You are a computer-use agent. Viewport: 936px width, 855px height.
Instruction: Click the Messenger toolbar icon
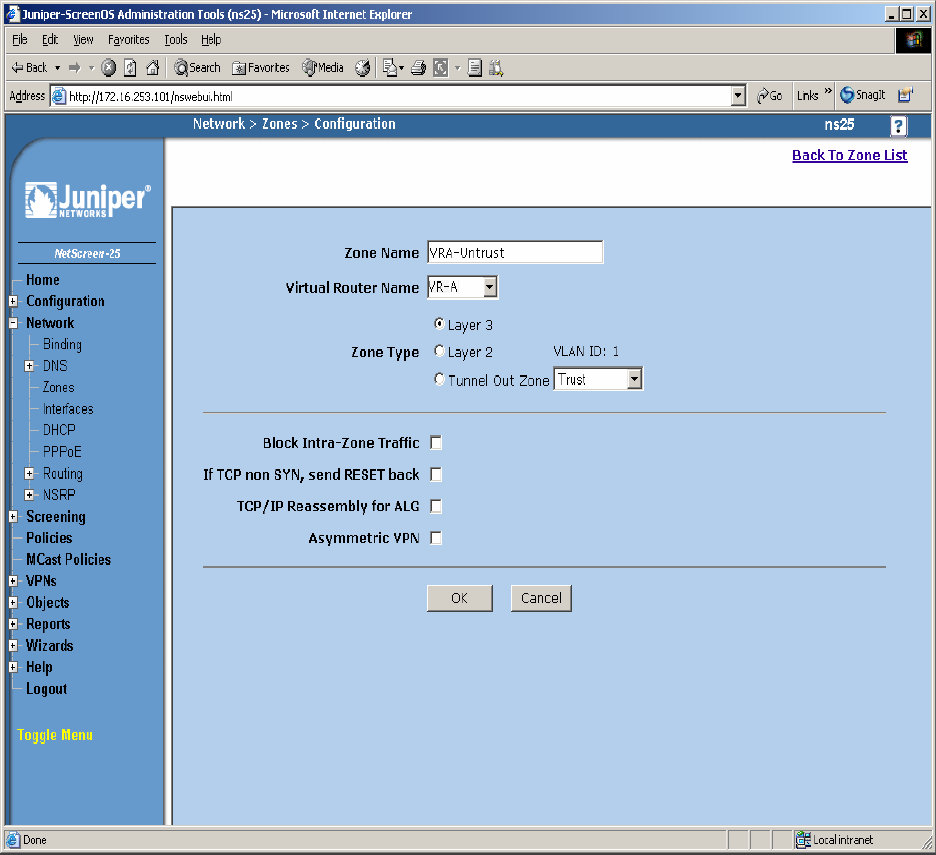pyautogui.click(x=496, y=67)
